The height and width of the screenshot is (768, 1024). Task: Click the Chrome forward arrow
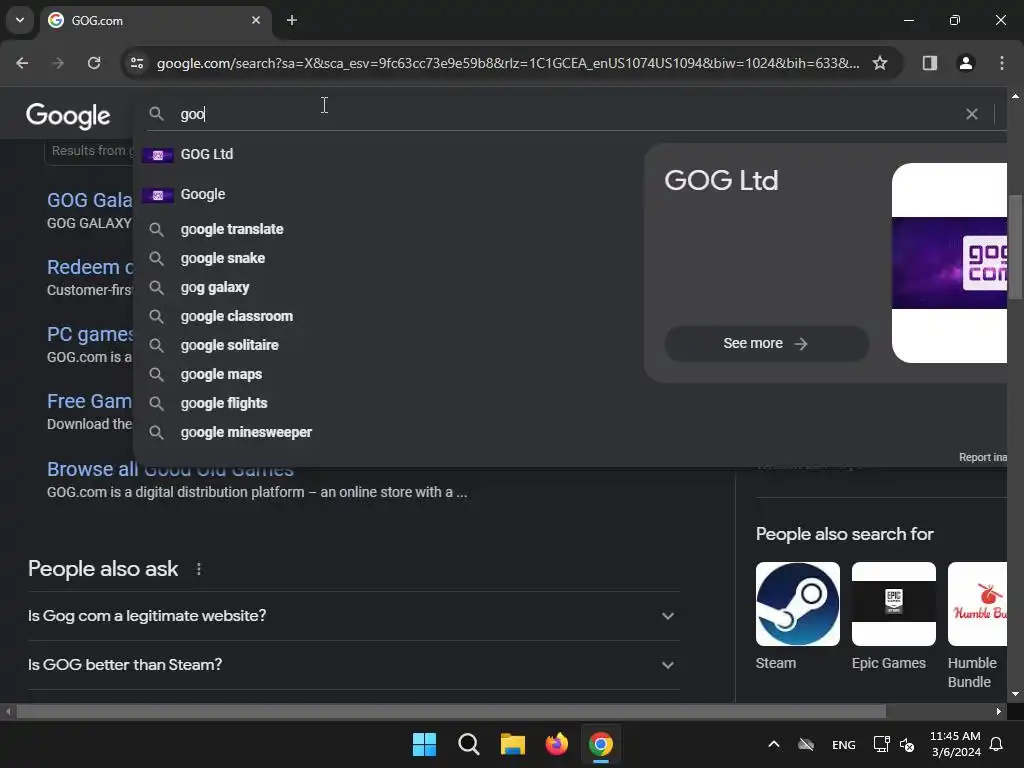coord(58,63)
